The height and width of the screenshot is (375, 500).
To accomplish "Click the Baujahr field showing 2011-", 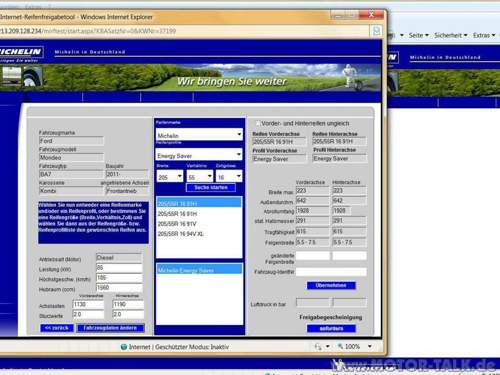I will pos(127,174).
